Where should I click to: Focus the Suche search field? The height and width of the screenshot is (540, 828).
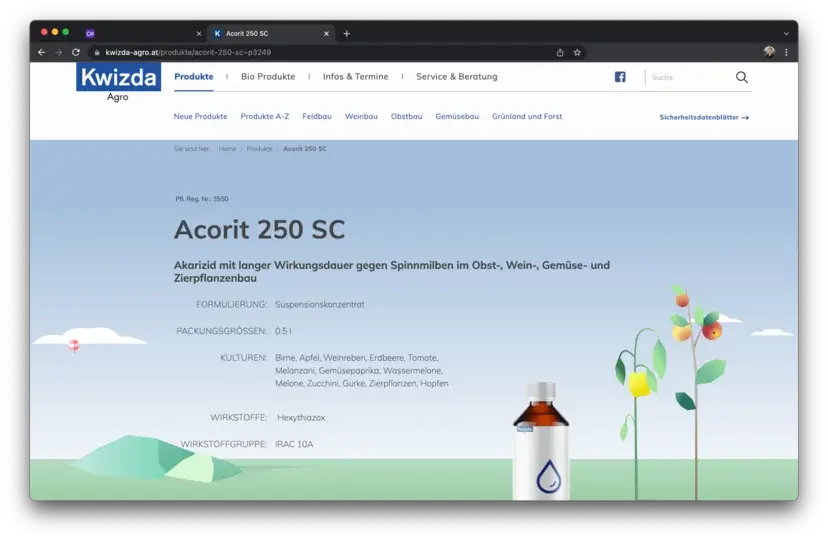click(x=689, y=77)
